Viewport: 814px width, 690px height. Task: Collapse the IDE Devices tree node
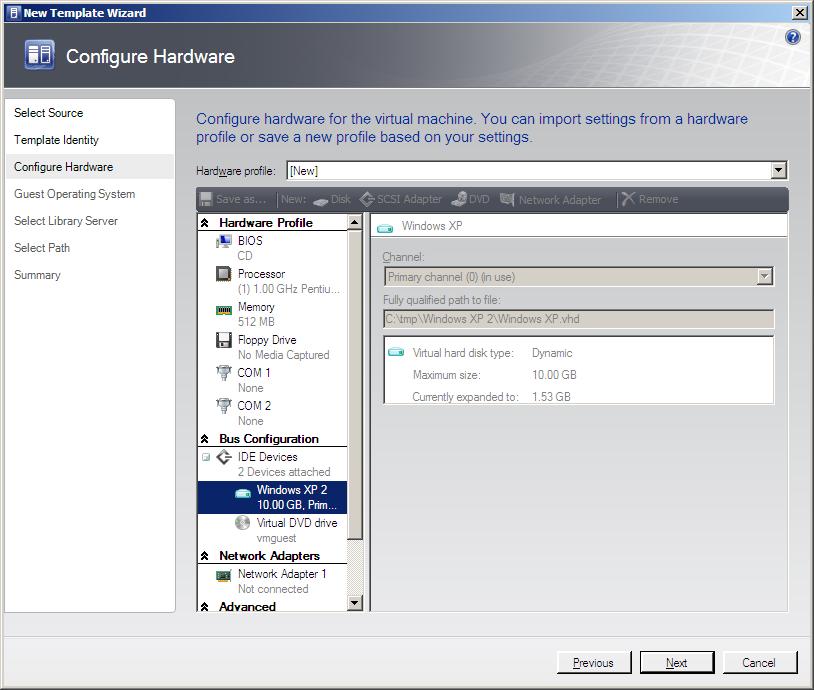[x=206, y=457]
